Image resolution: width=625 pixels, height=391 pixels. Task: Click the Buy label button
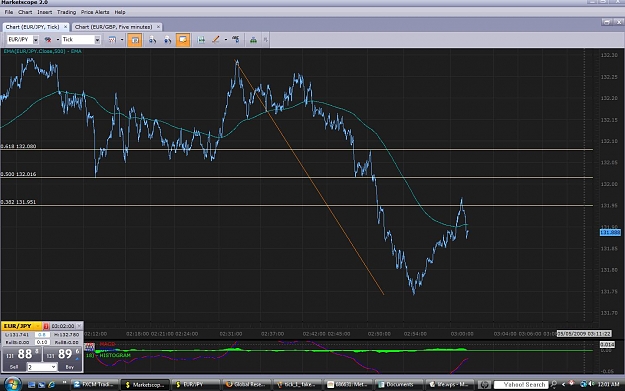click(70, 367)
